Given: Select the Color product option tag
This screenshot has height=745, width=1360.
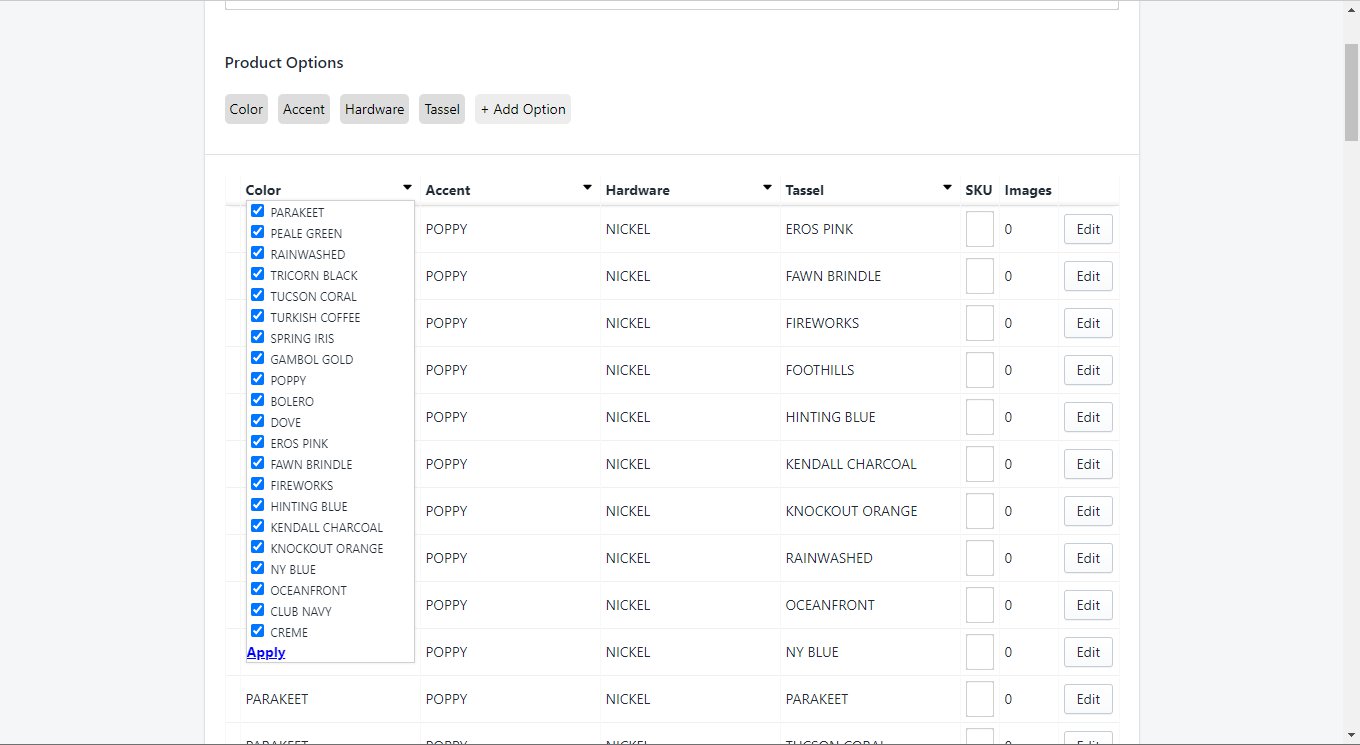Looking at the screenshot, I should [246, 109].
